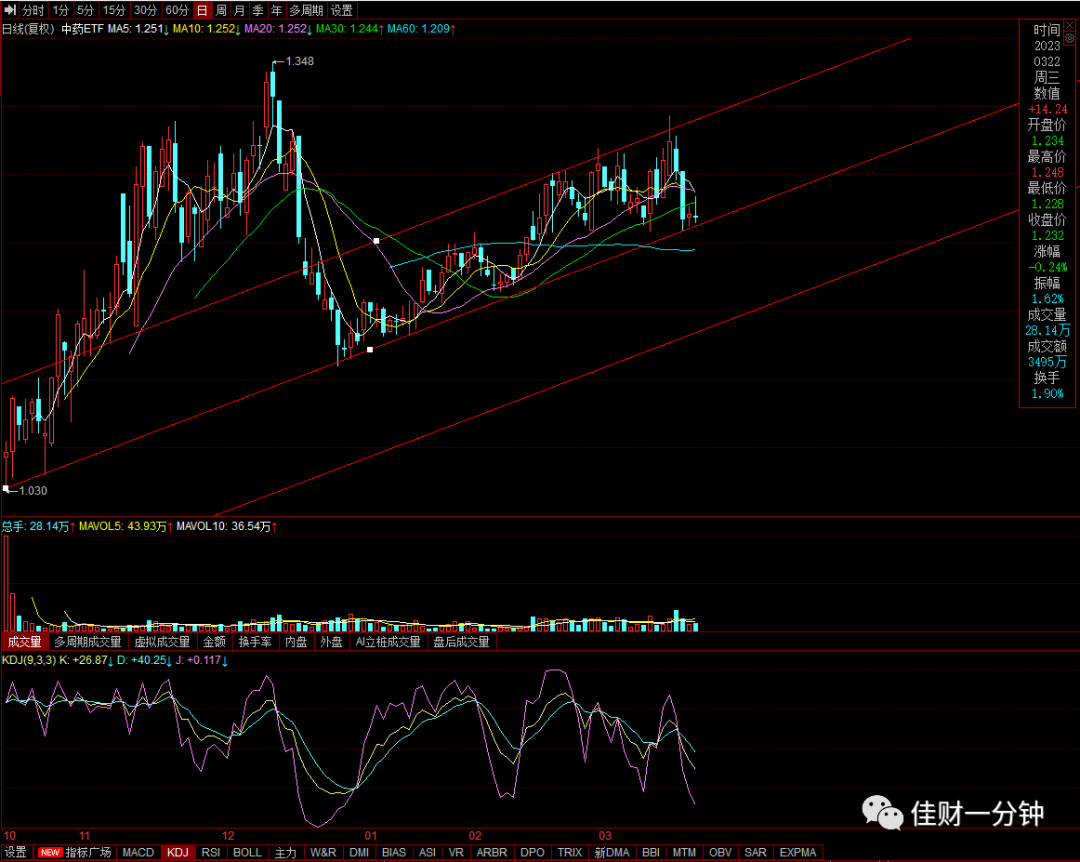Click the MA10: 1.252 indicator value

click(x=207, y=29)
